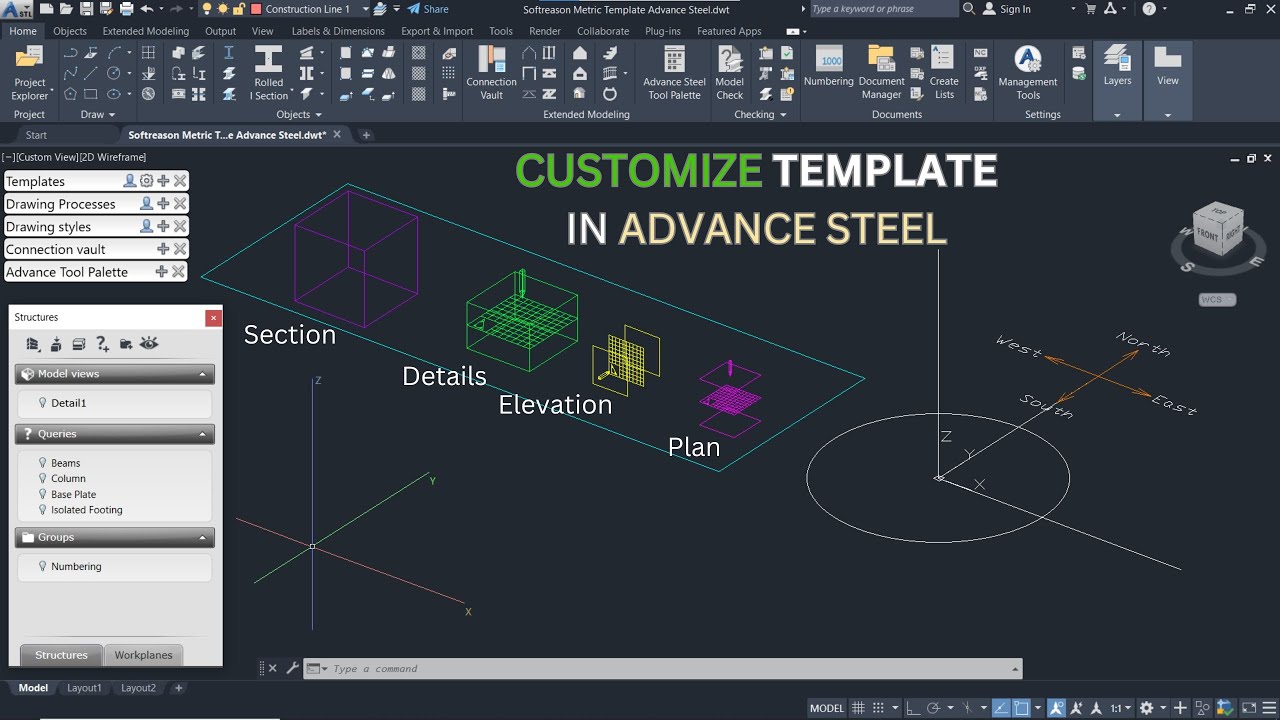1280x720 pixels.
Task: Click the Clean Screen icon
Action: coord(1247,708)
